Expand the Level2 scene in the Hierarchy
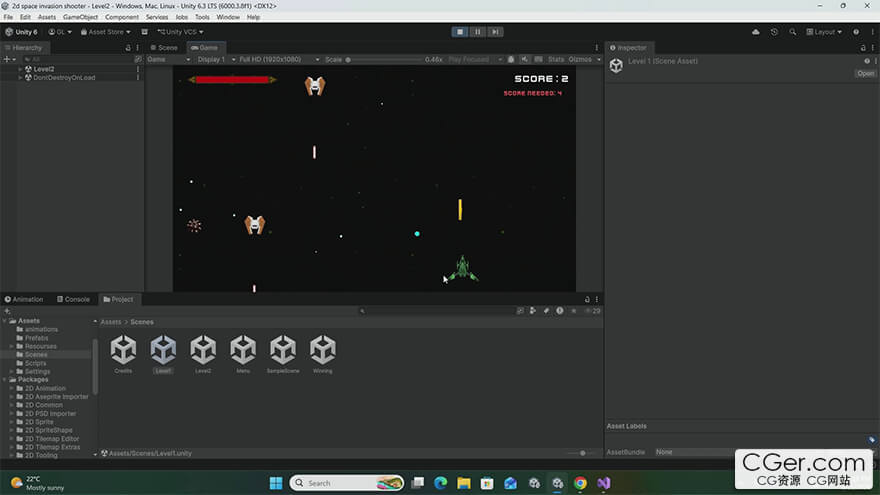The width and height of the screenshot is (880, 495). 20,69
